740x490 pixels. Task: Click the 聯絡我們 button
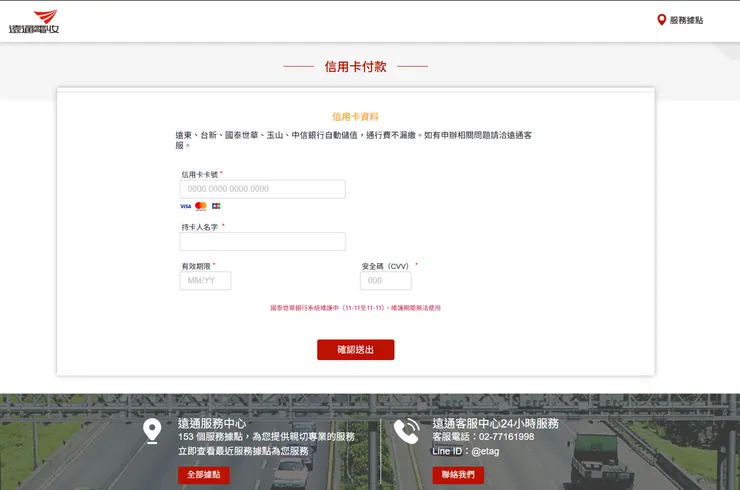(458, 475)
